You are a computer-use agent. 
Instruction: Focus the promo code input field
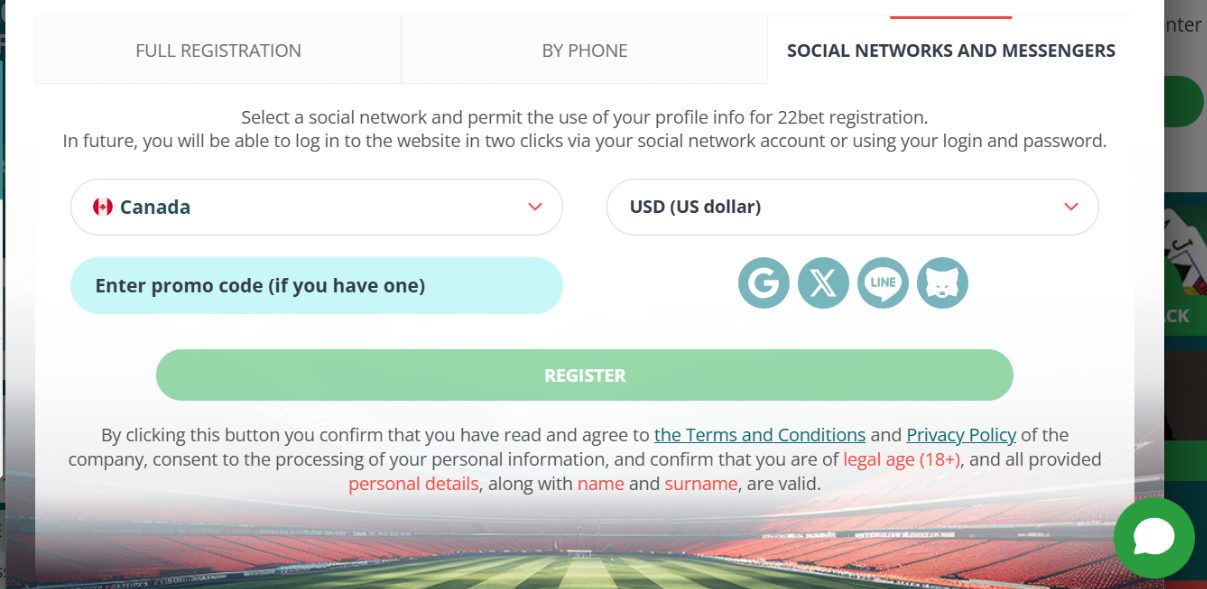(316, 286)
